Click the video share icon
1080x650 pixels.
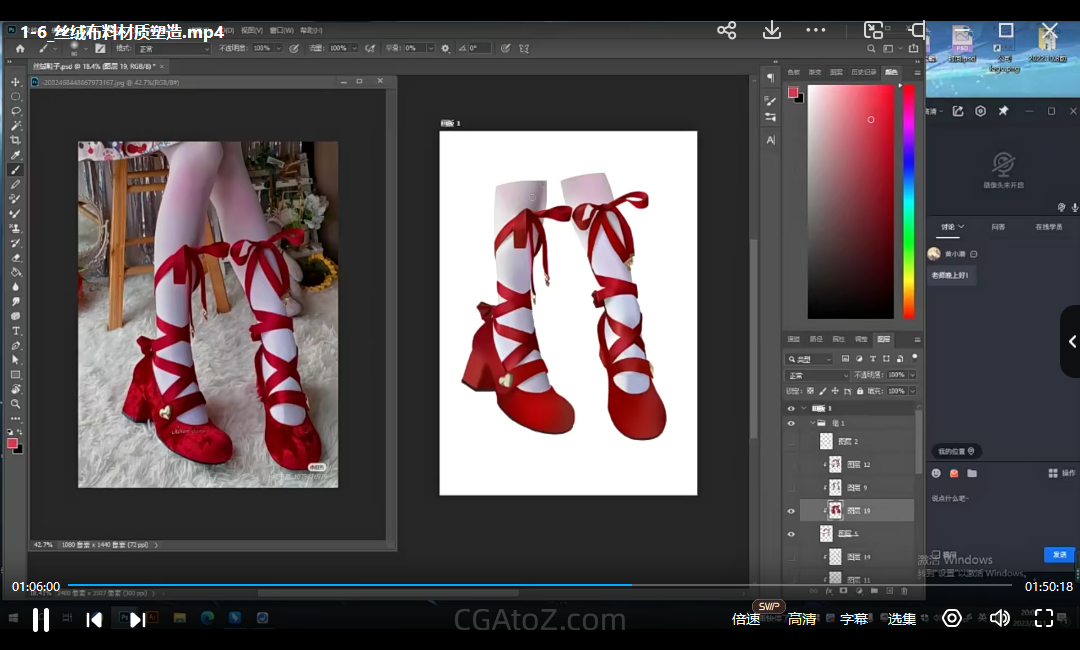point(727,30)
